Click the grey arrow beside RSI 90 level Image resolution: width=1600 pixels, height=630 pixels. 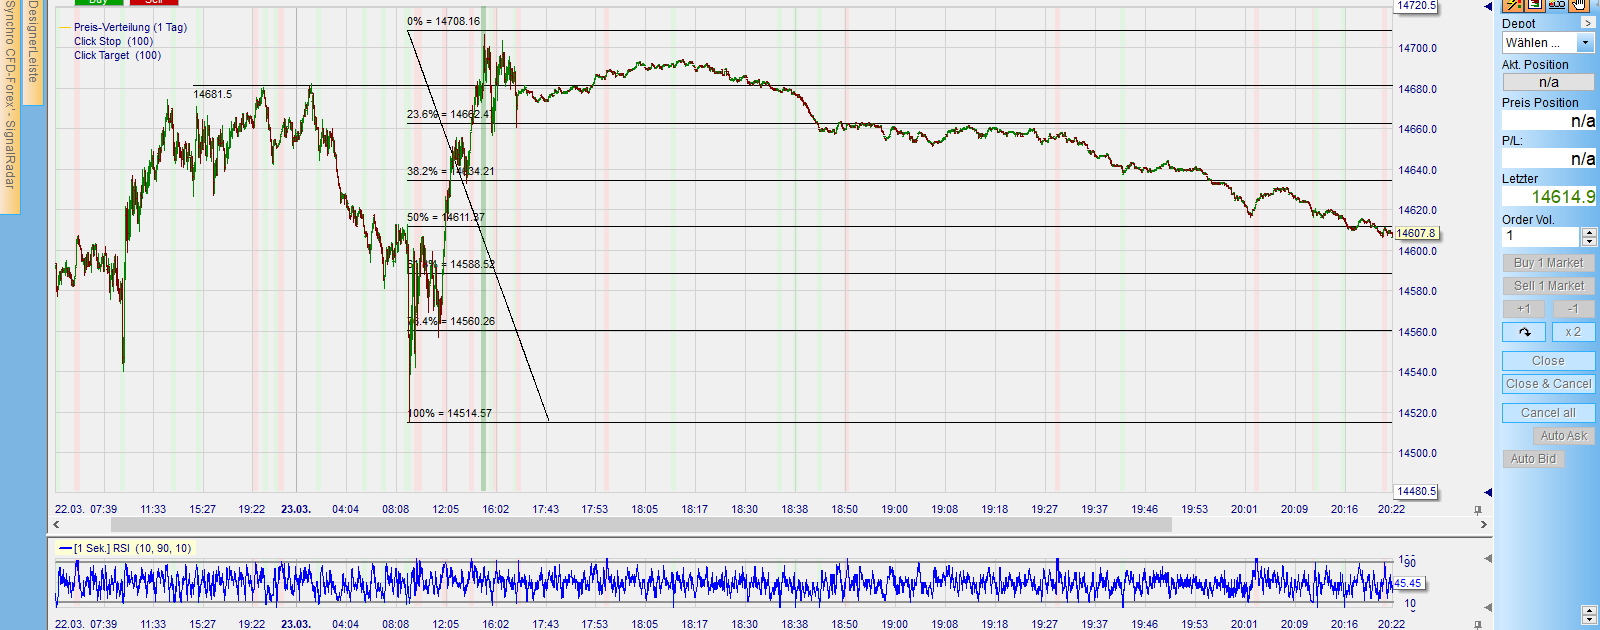click(x=1488, y=559)
